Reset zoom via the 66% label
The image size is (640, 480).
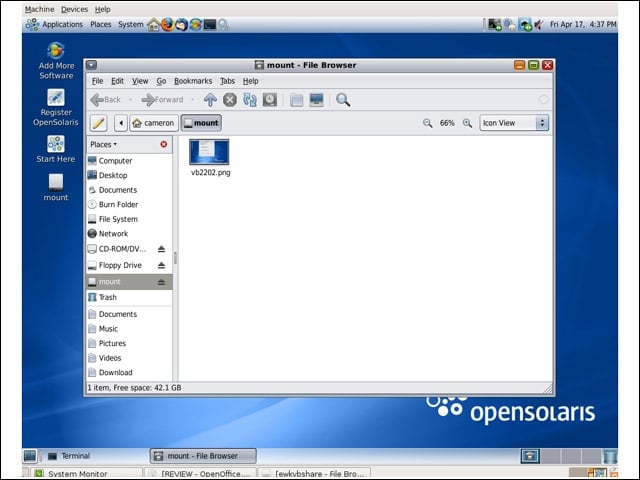(447, 123)
